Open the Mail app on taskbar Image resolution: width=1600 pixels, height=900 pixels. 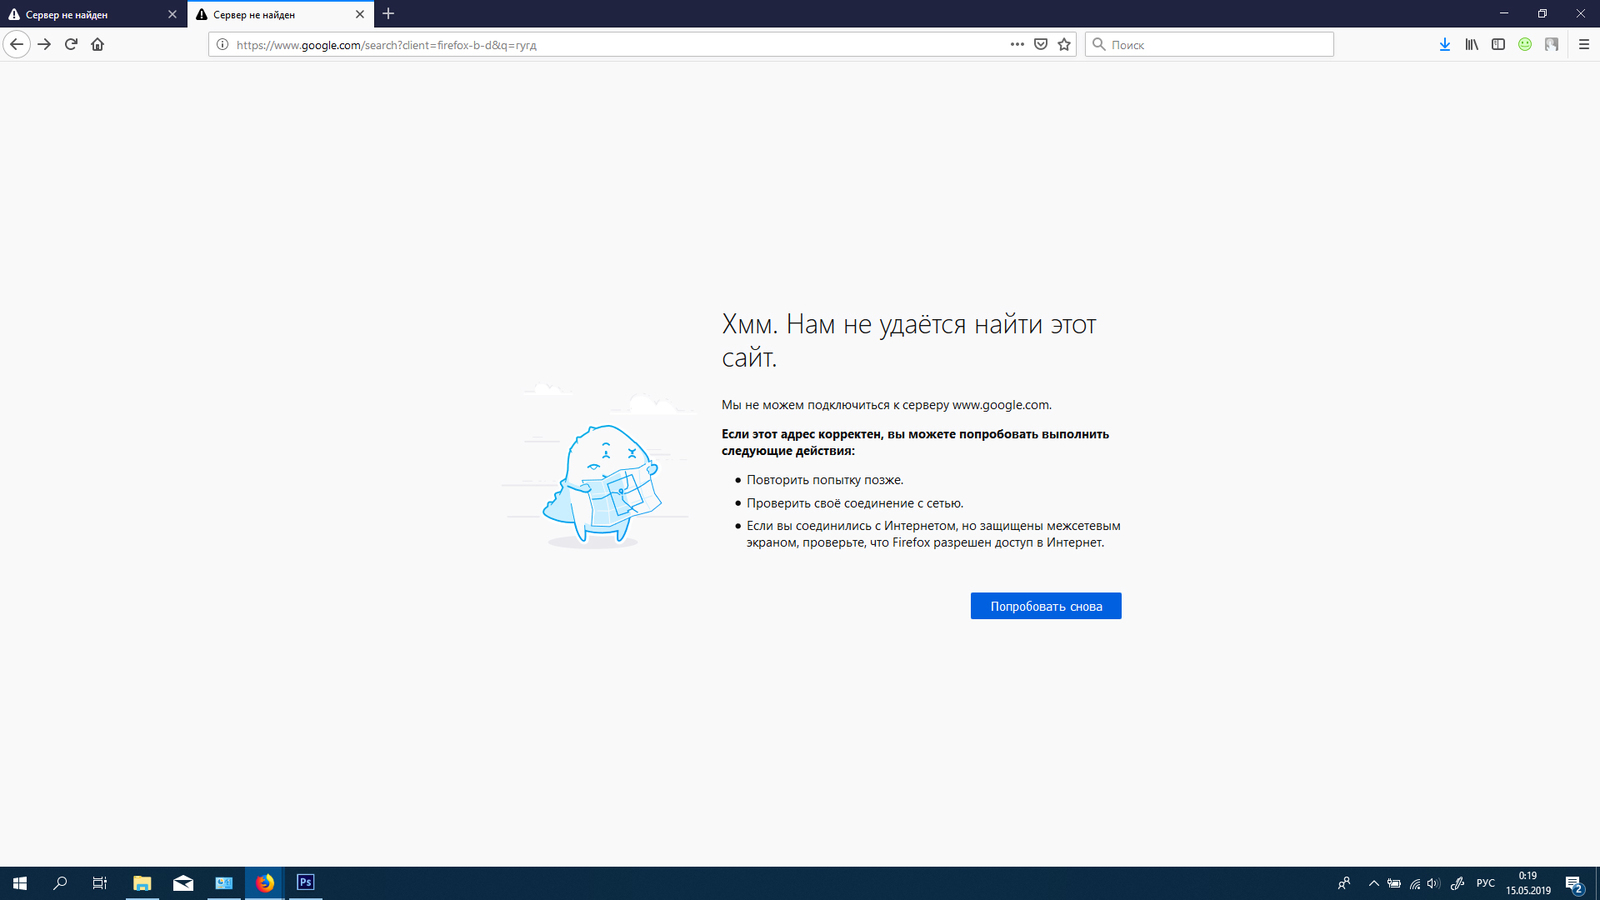(183, 883)
